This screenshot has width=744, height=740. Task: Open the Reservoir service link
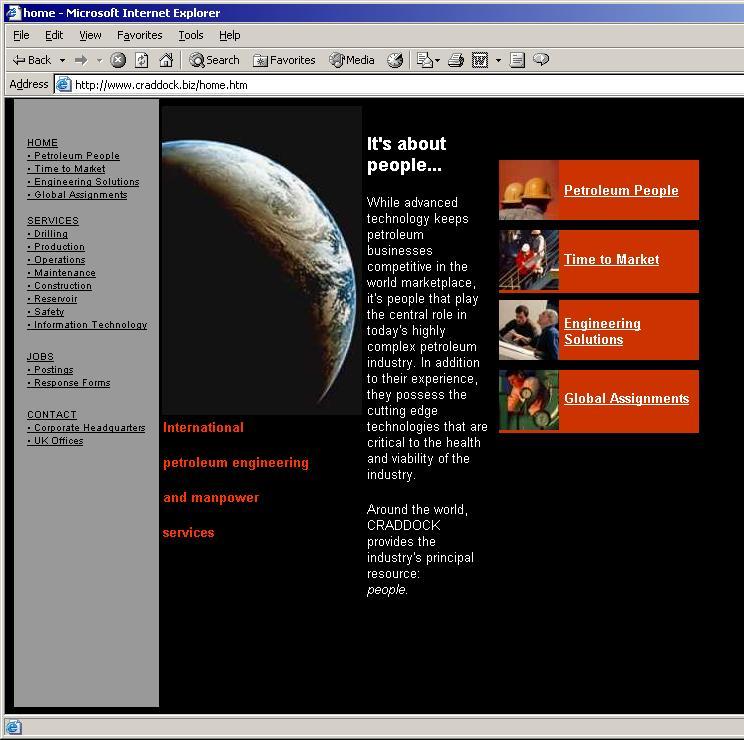point(52,299)
